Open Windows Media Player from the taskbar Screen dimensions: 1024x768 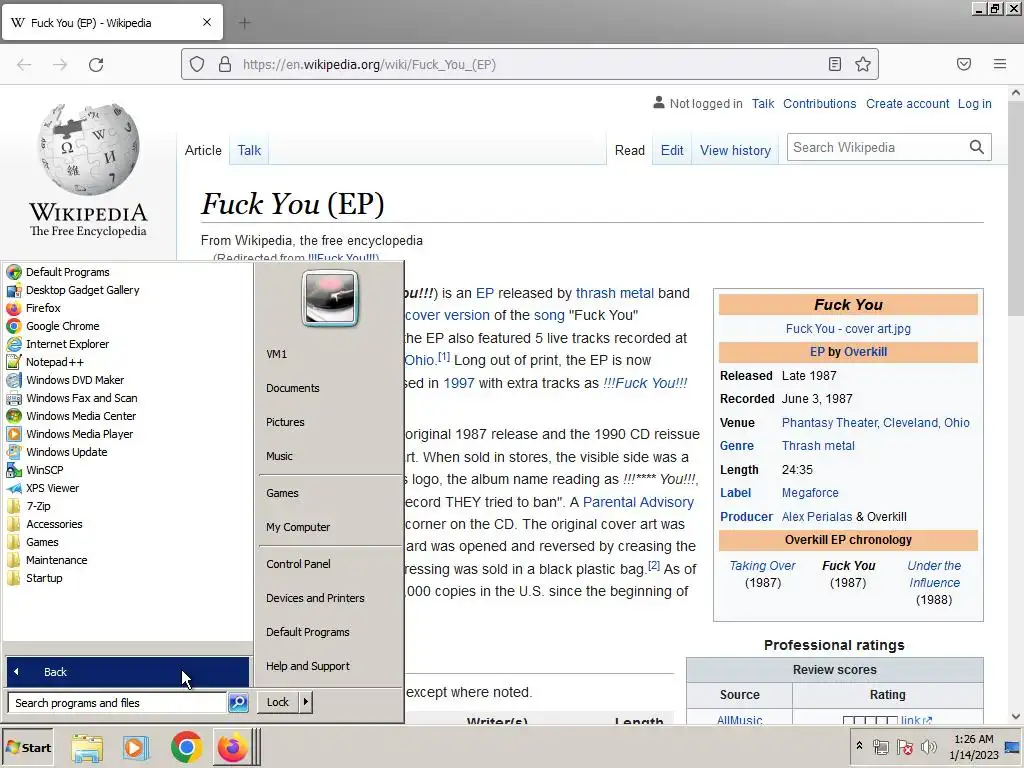click(136, 748)
